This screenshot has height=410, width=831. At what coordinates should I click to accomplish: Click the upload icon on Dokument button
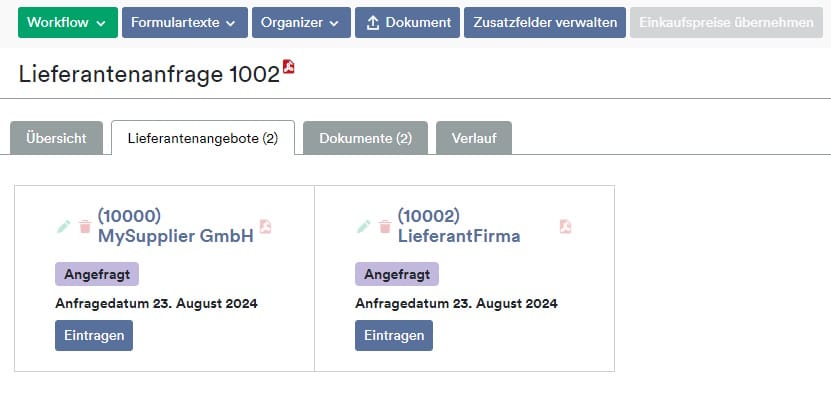coord(373,23)
